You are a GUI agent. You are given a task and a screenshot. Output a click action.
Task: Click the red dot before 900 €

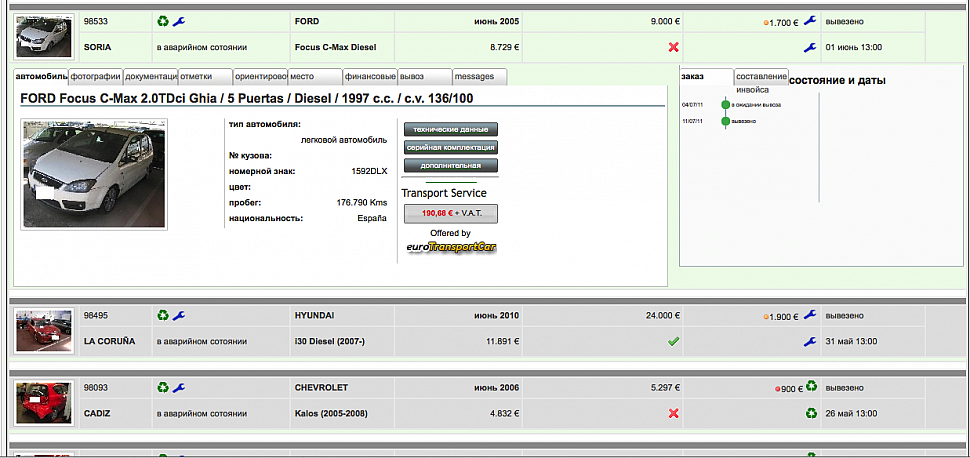coord(778,389)
